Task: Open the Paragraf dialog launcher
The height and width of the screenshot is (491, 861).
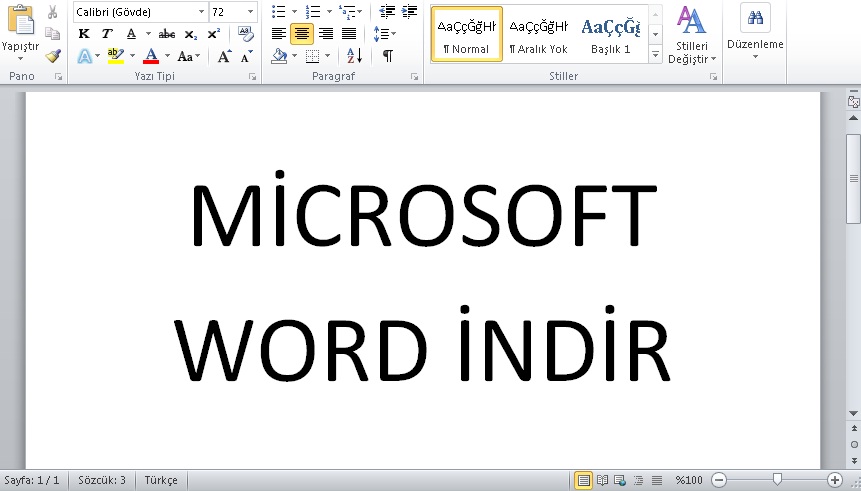Action: (x=415, y=77)
